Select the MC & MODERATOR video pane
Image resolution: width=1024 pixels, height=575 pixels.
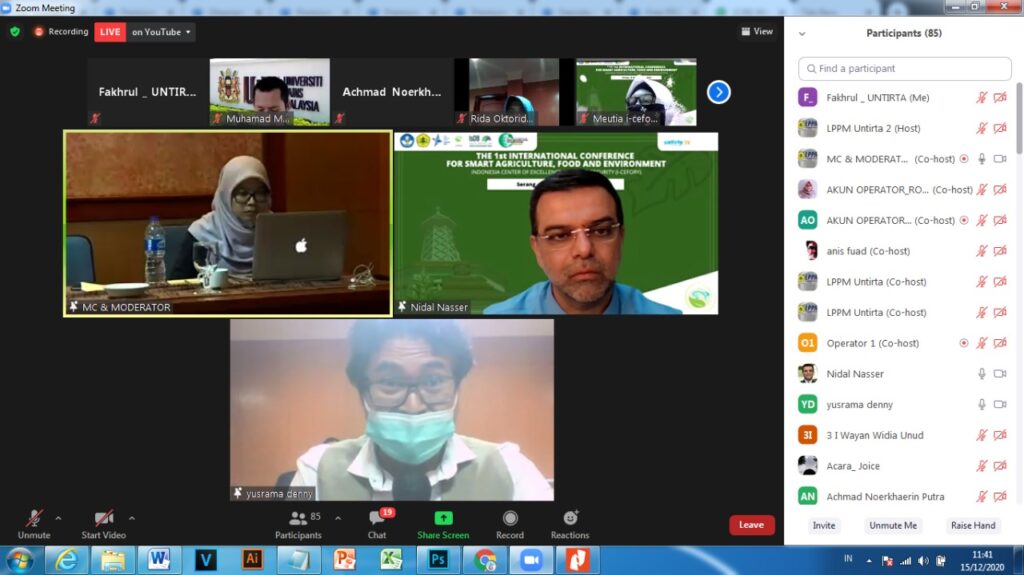coord(228,223)
